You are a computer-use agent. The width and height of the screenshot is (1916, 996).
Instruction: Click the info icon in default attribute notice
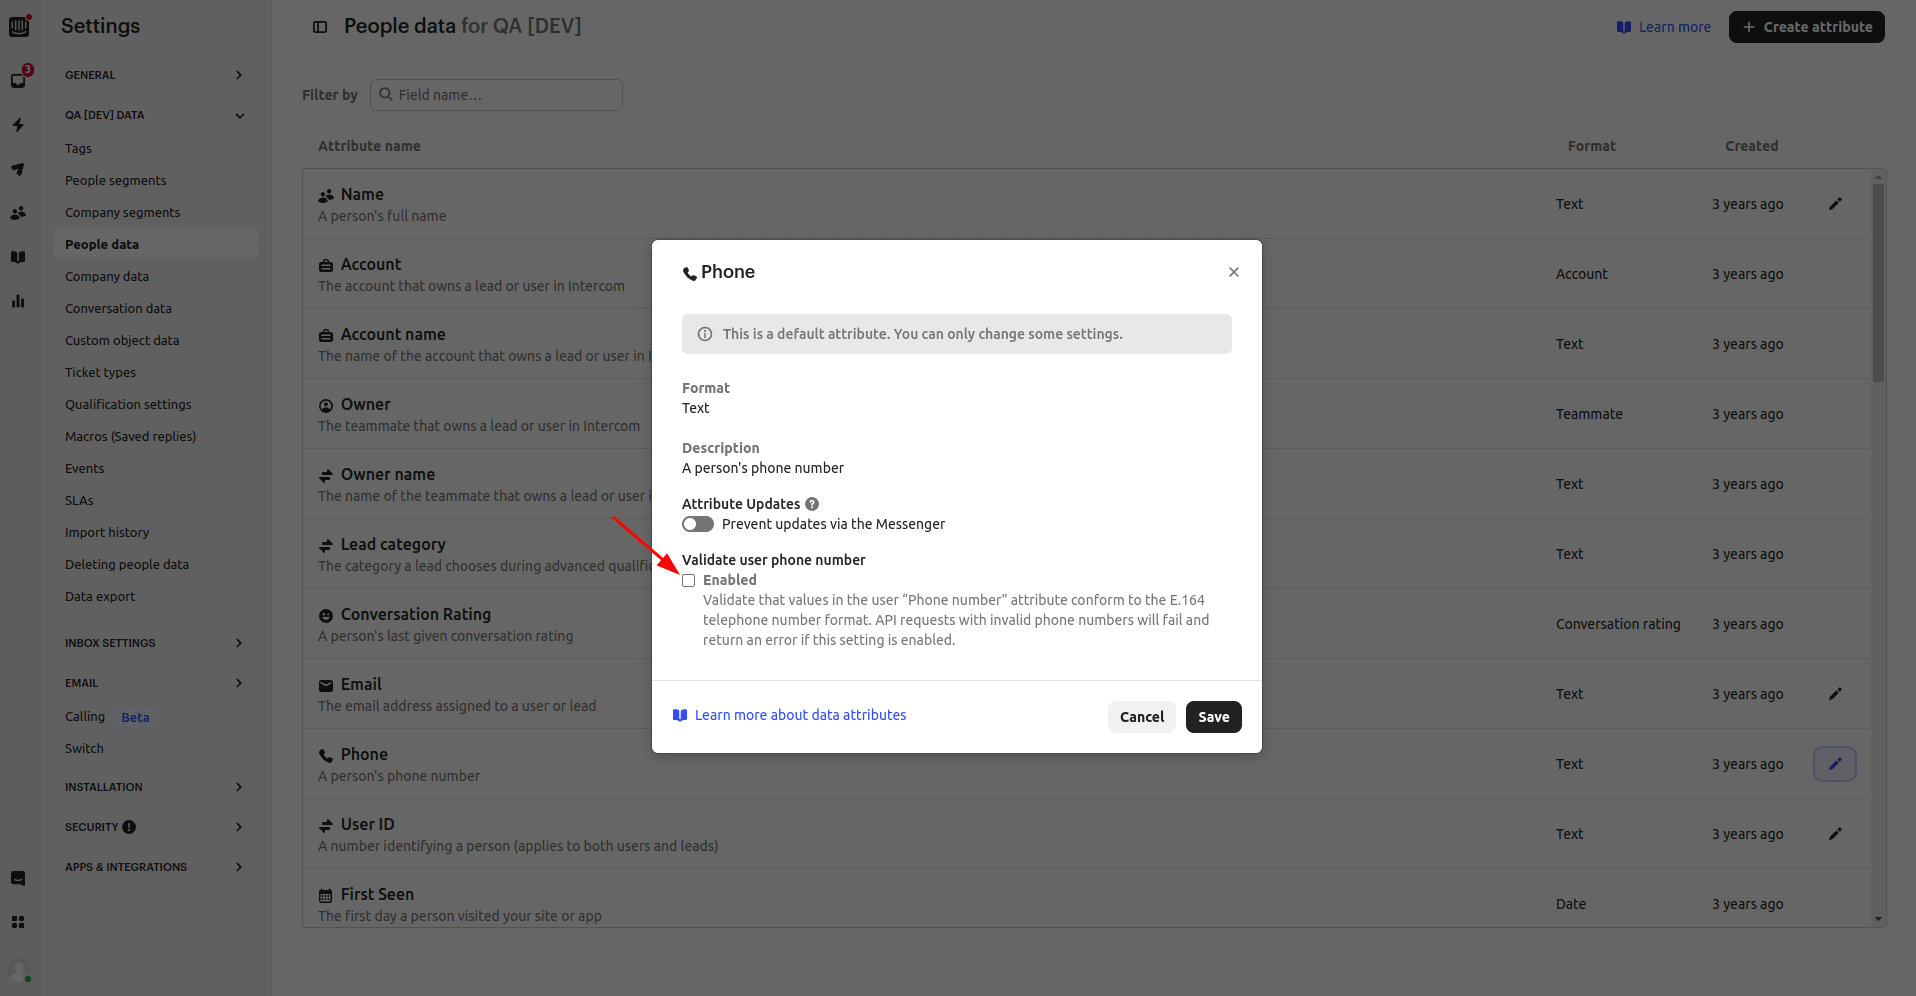(x=705, y=334)
